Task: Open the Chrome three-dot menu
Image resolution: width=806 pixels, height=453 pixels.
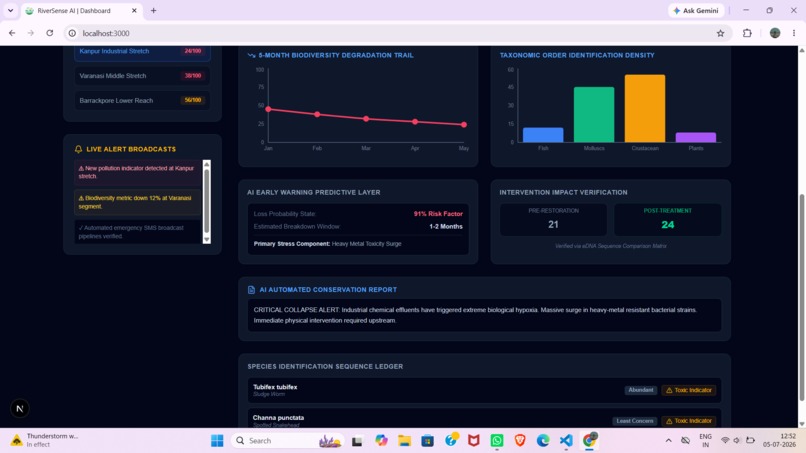Action: point(794,33)
